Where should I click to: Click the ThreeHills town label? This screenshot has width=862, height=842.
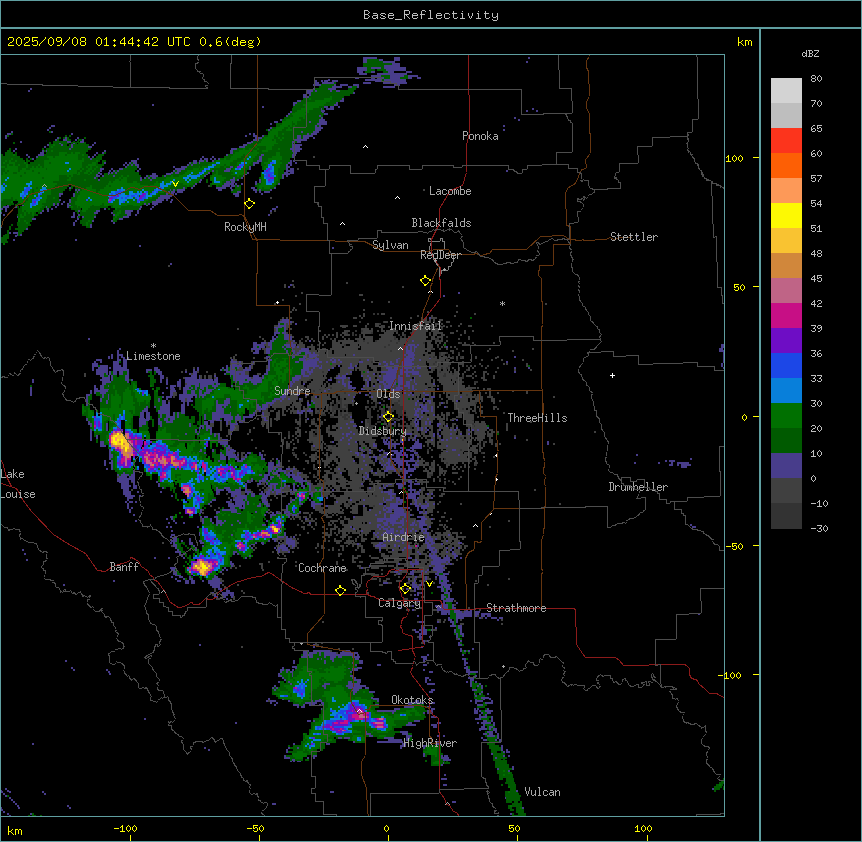(537, 418)
